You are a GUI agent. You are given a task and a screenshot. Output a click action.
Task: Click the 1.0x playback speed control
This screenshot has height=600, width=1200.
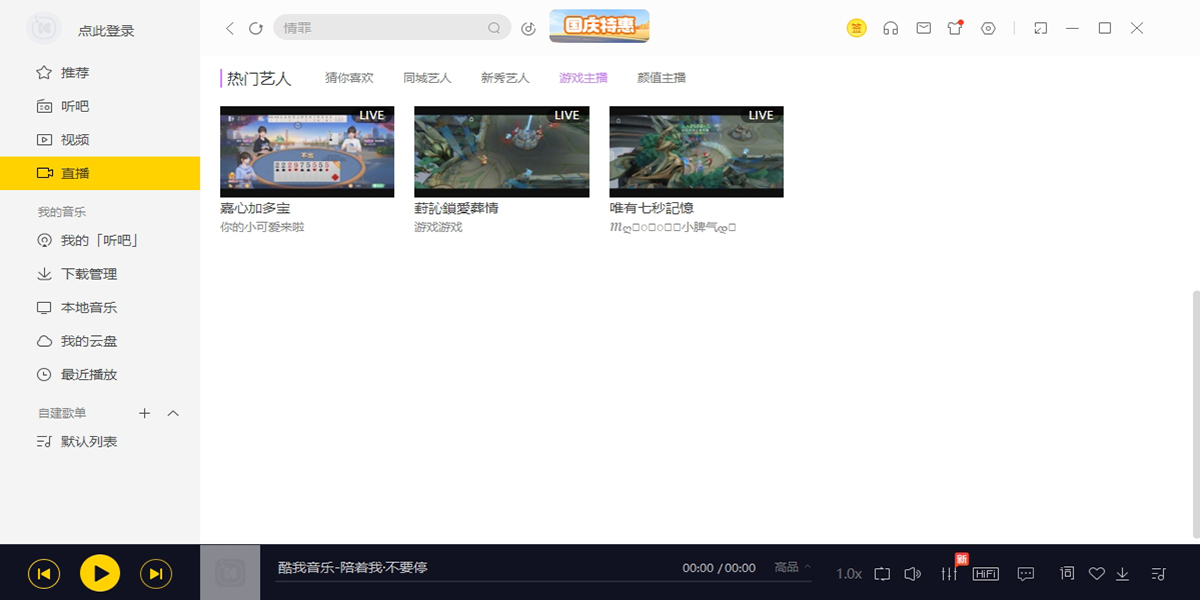coord(849,574)
